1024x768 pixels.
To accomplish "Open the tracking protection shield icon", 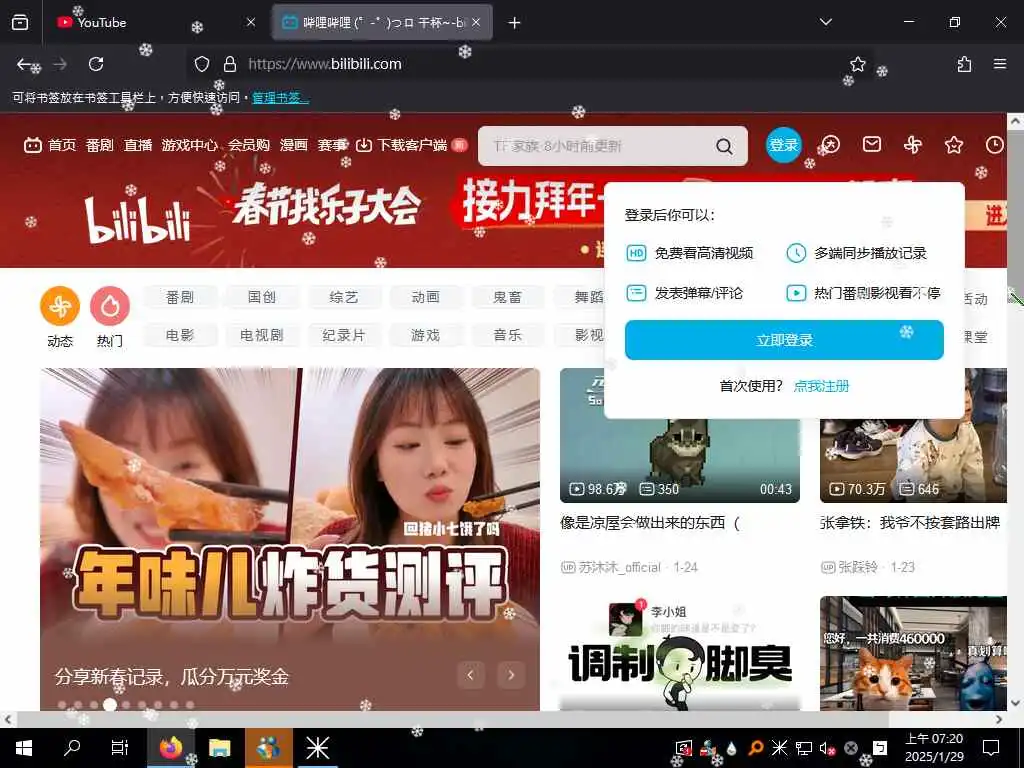I will pos(202,64).
